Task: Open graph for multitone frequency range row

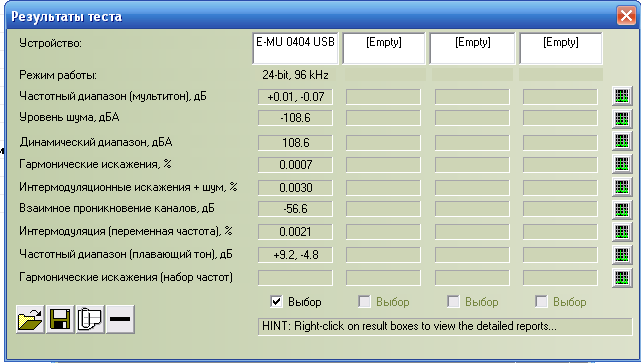Action: (622, 96)
